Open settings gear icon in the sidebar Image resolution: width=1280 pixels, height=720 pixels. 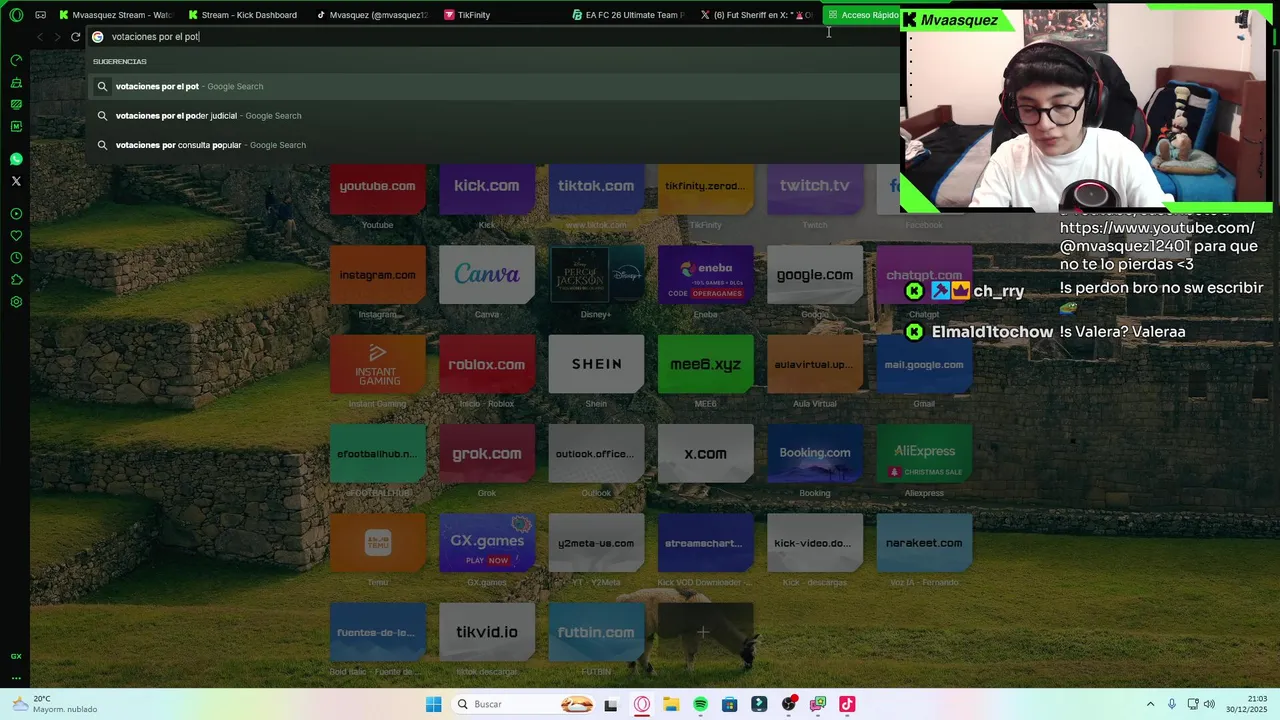pos(16,302)
